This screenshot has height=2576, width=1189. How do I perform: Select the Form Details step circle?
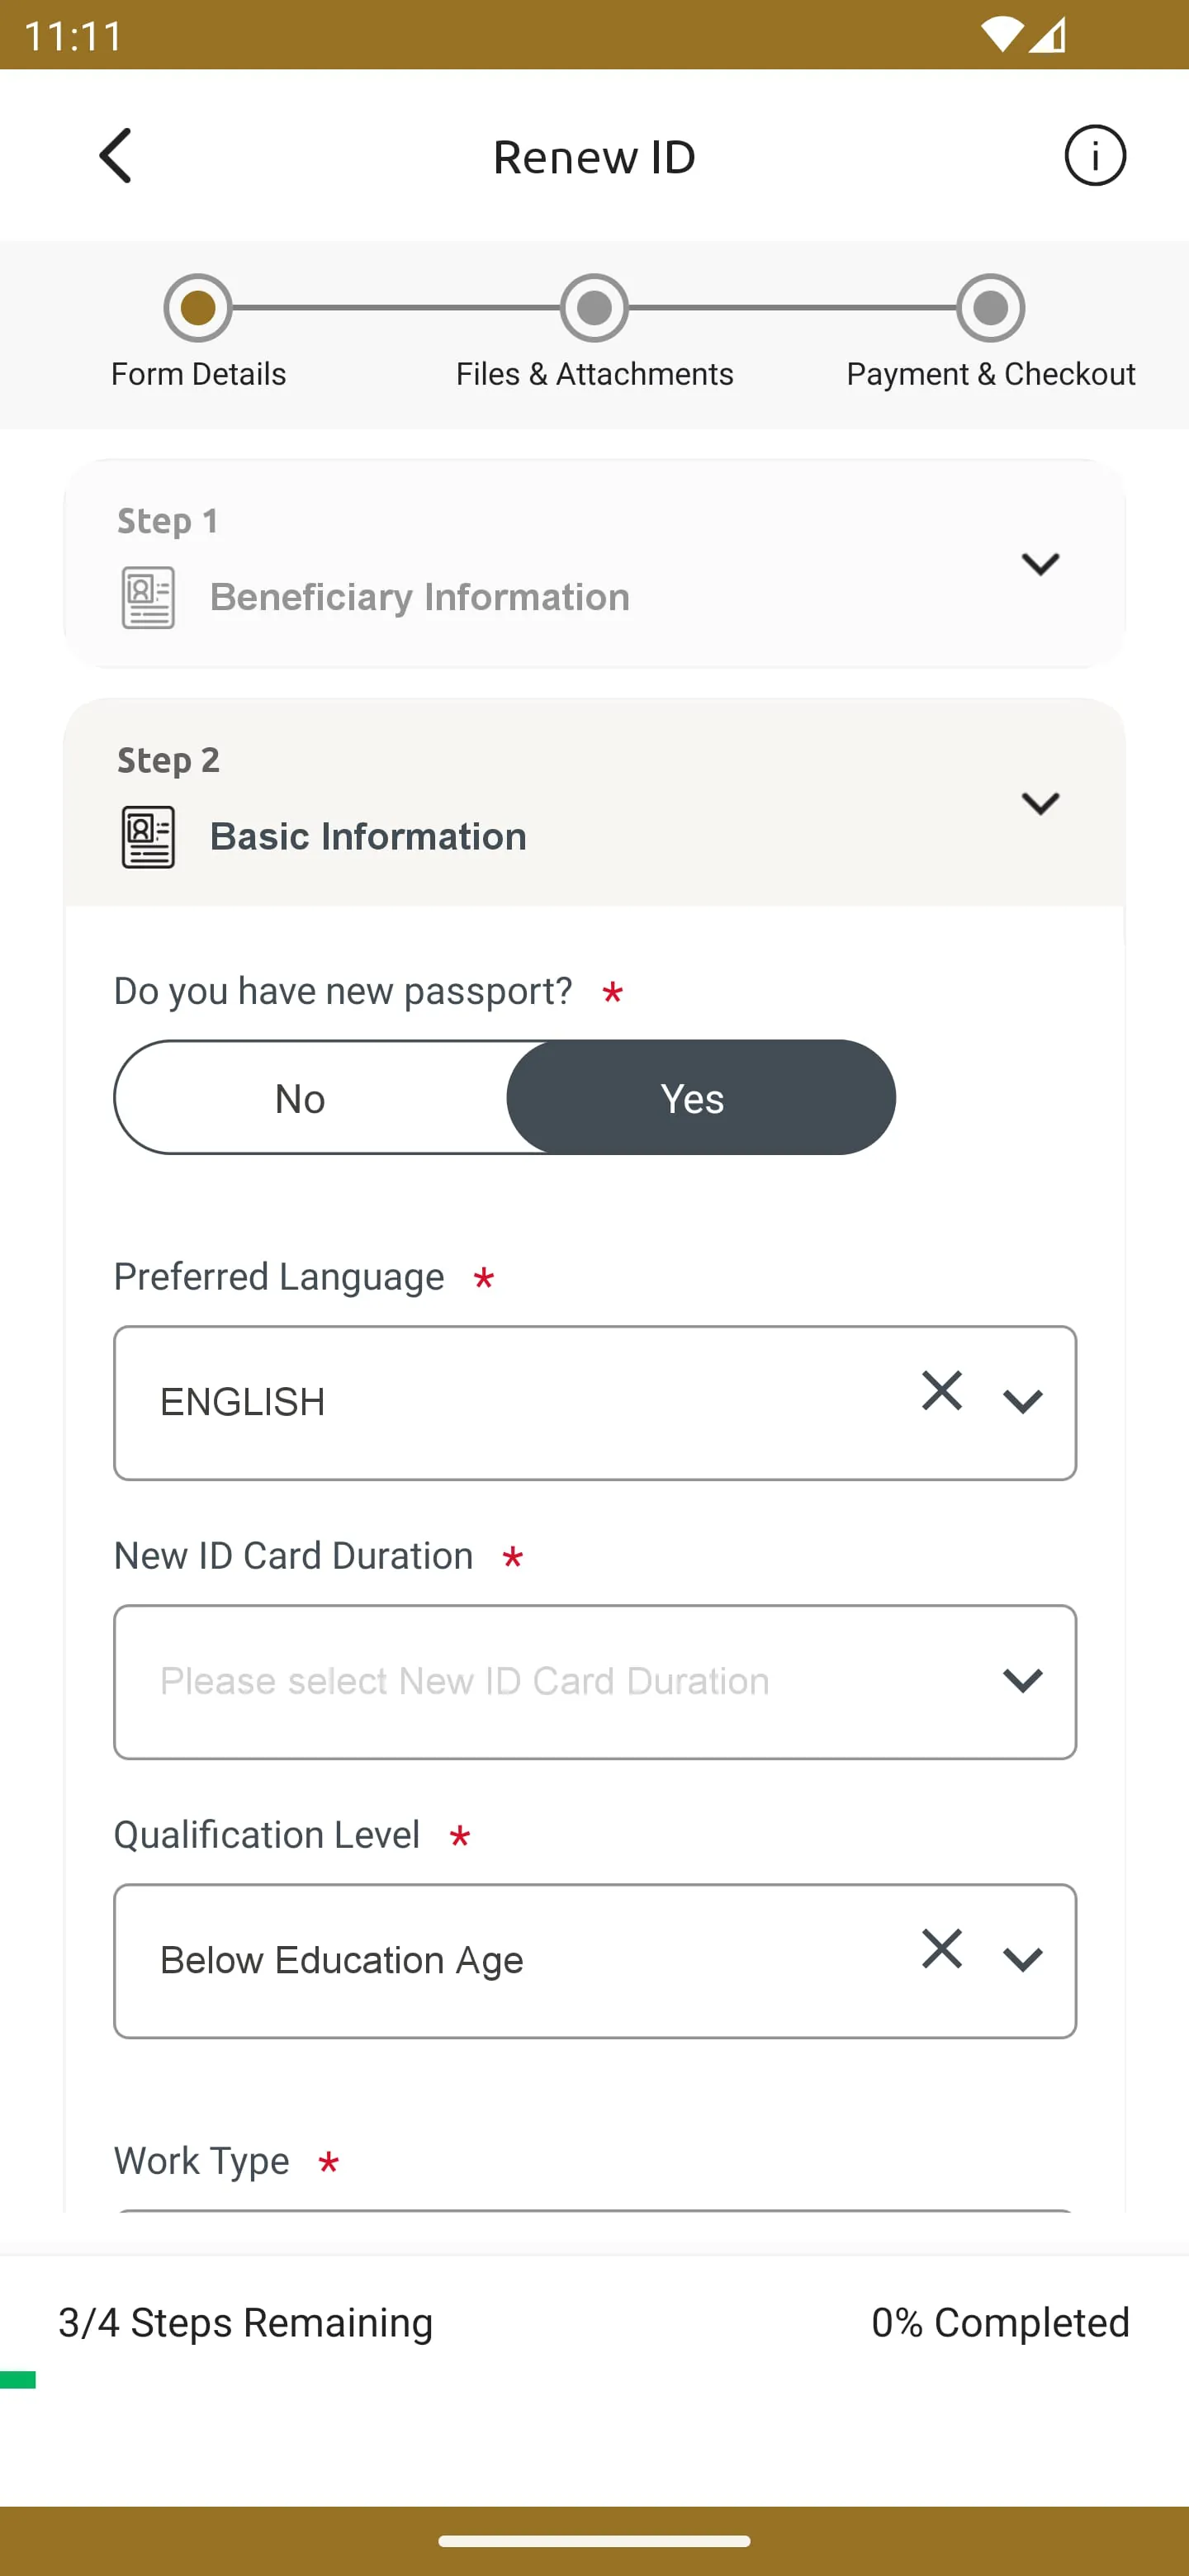pos(197,308)
